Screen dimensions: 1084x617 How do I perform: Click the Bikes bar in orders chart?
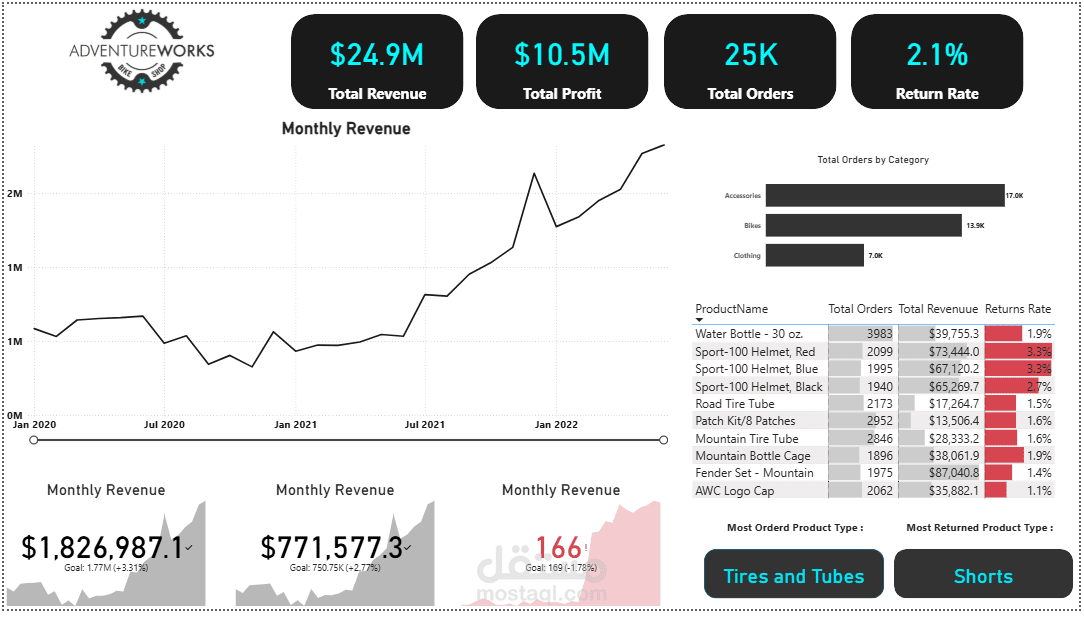click(863, 225)
